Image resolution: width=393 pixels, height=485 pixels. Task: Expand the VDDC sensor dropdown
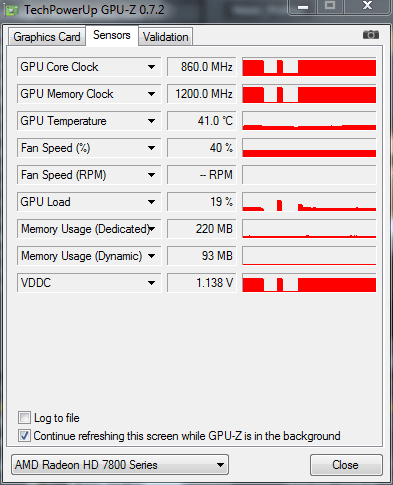click(x=152, y=283)
